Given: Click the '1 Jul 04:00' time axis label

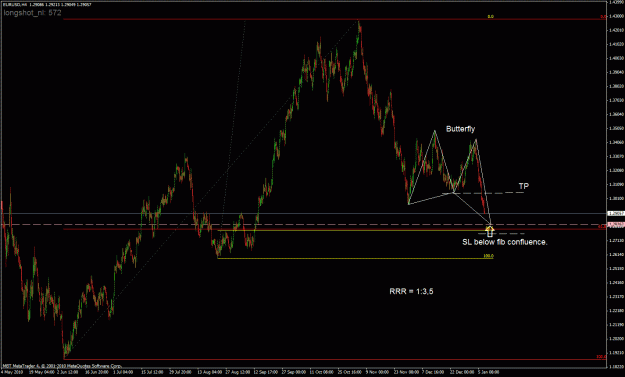Looking at the screenshot, I should (124, 372).
